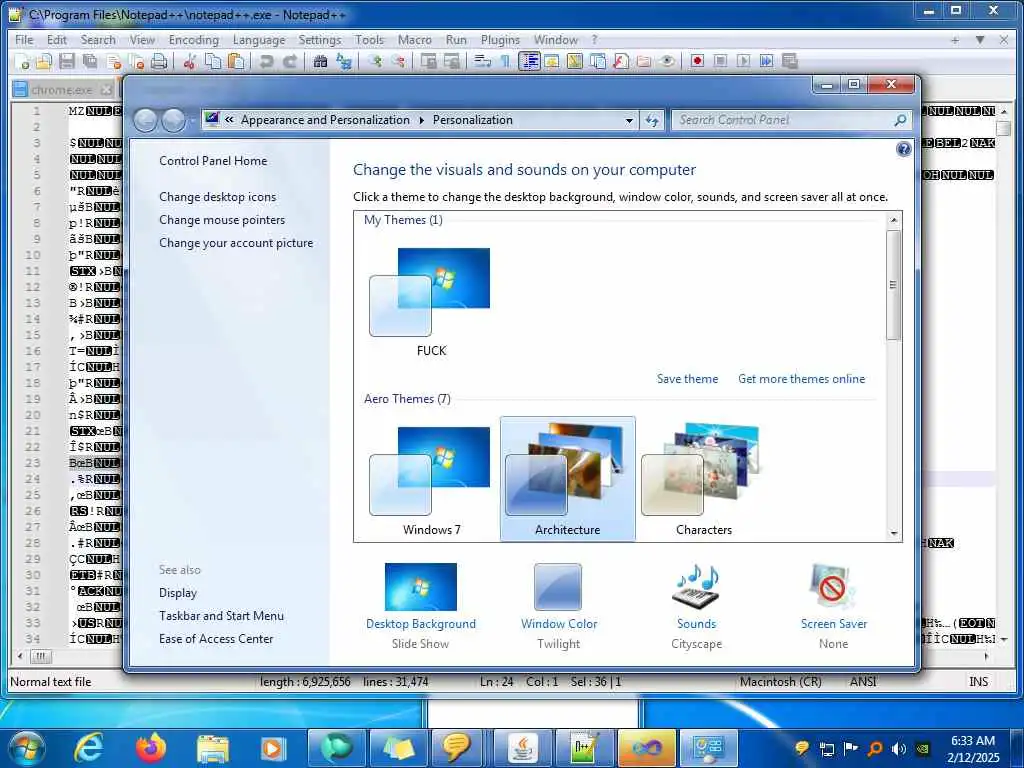Click the theme list scrollbar down arrow
The height and width of the screenshot is (768, 1024).
[894, 534]
